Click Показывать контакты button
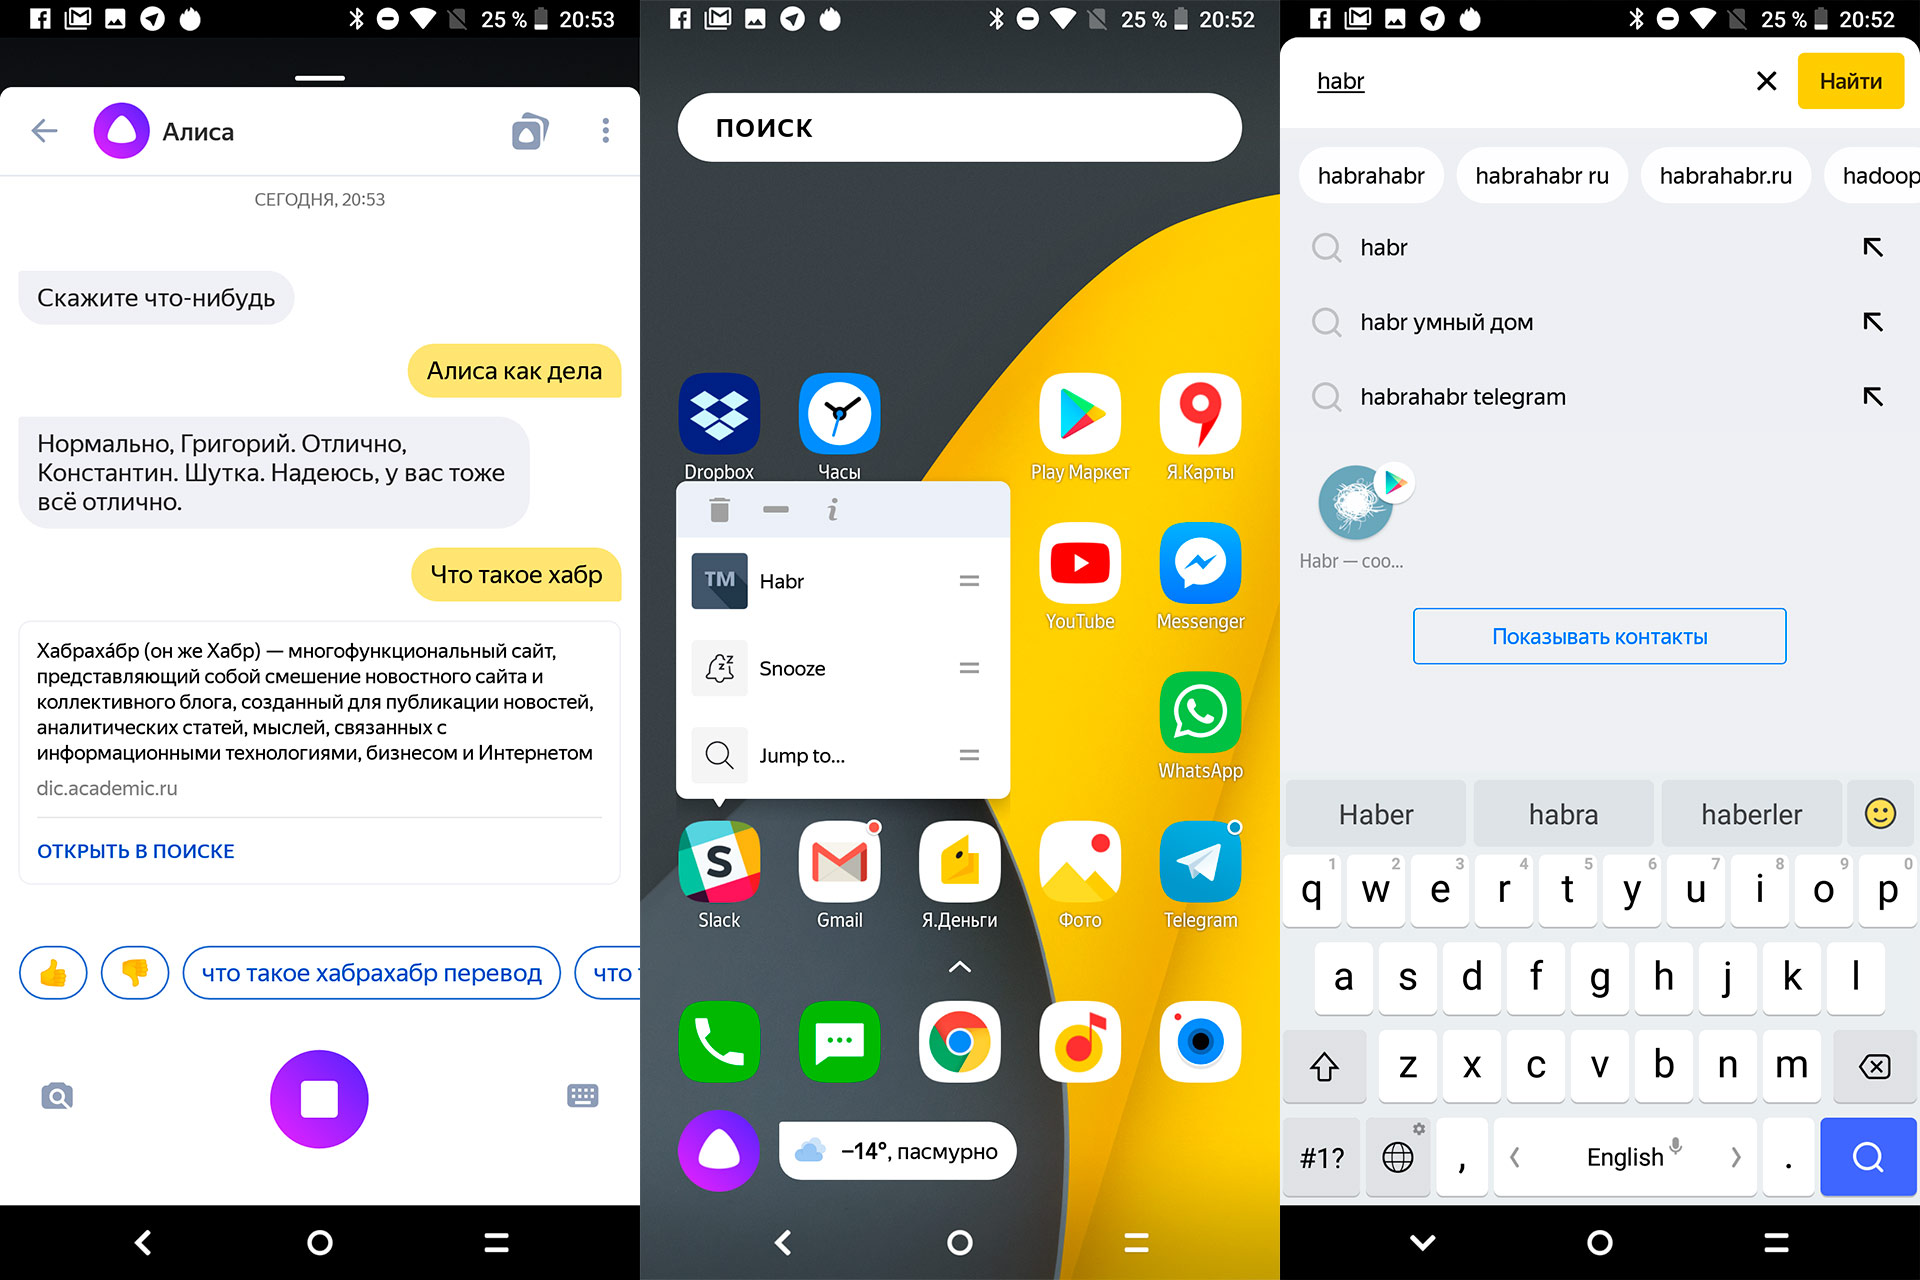This screenshot has height=1280, width=1920. pos(1599,637)
